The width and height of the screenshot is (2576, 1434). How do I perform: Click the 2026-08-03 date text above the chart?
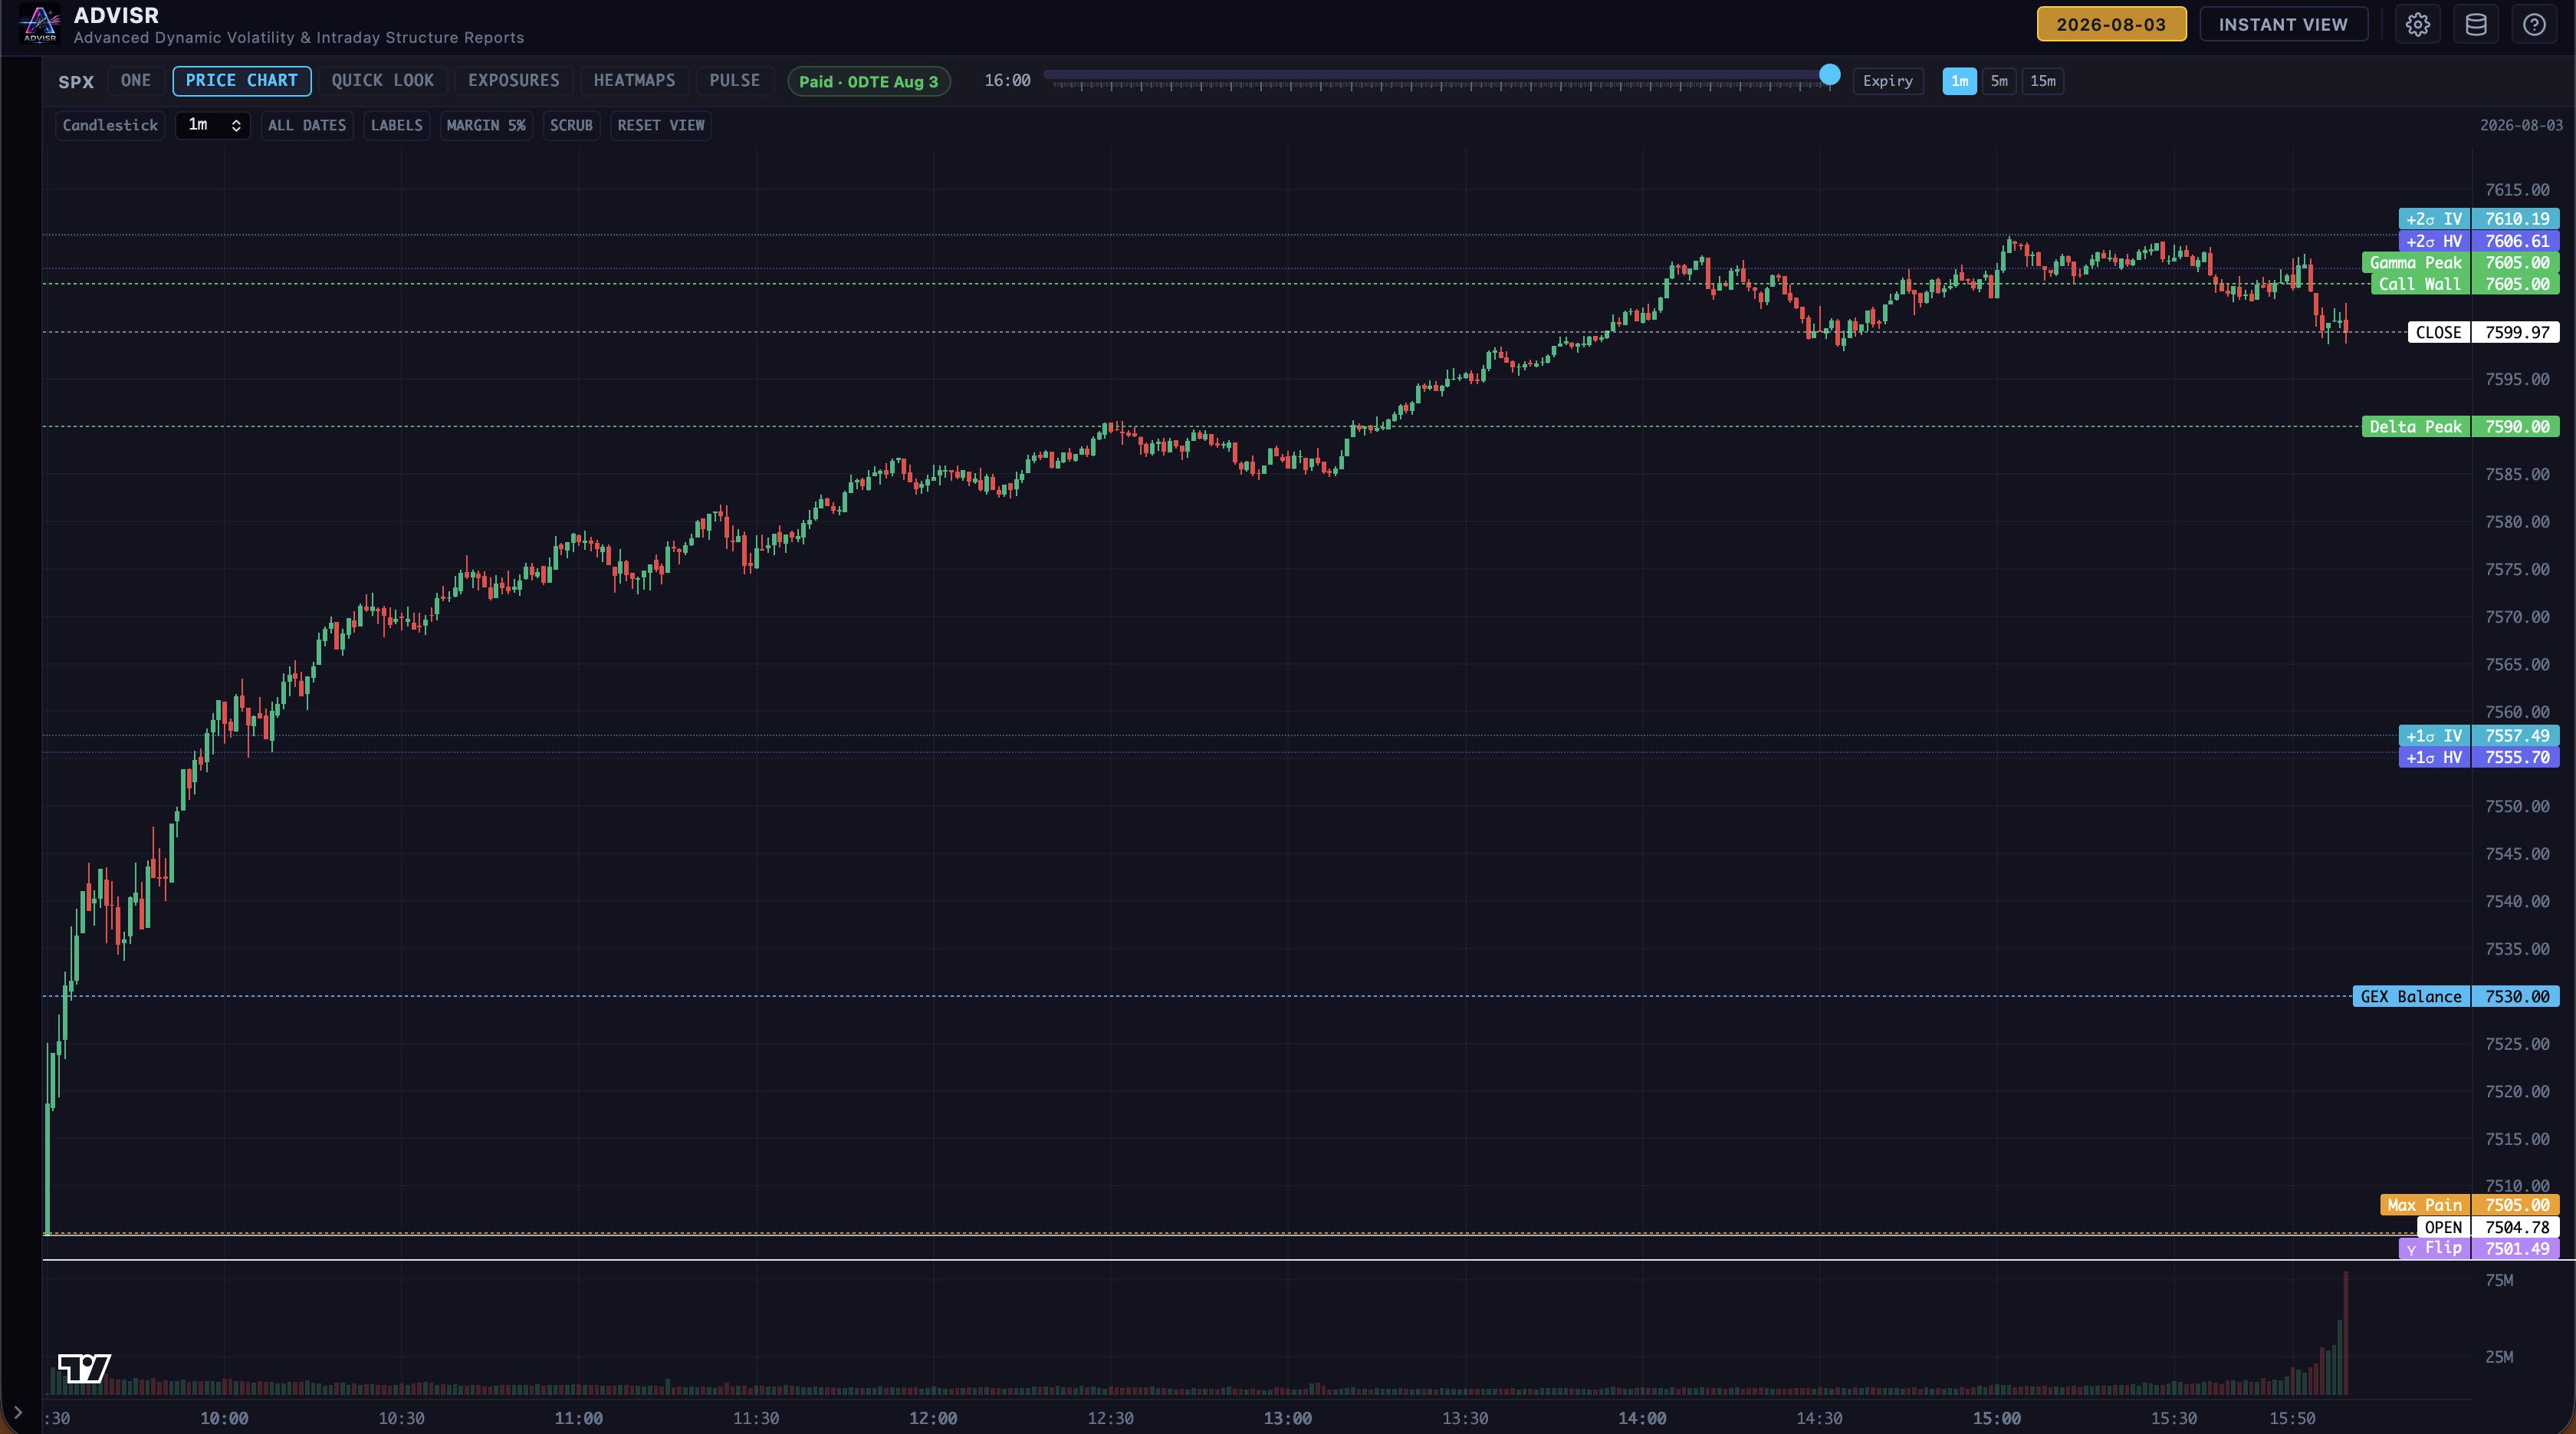[x=2521, y=125]
